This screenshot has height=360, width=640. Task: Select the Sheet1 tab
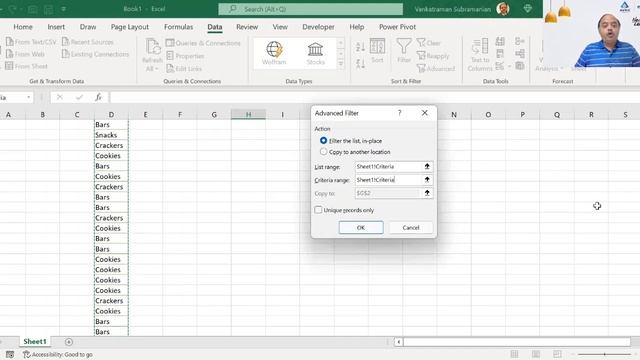click(35, 341)
